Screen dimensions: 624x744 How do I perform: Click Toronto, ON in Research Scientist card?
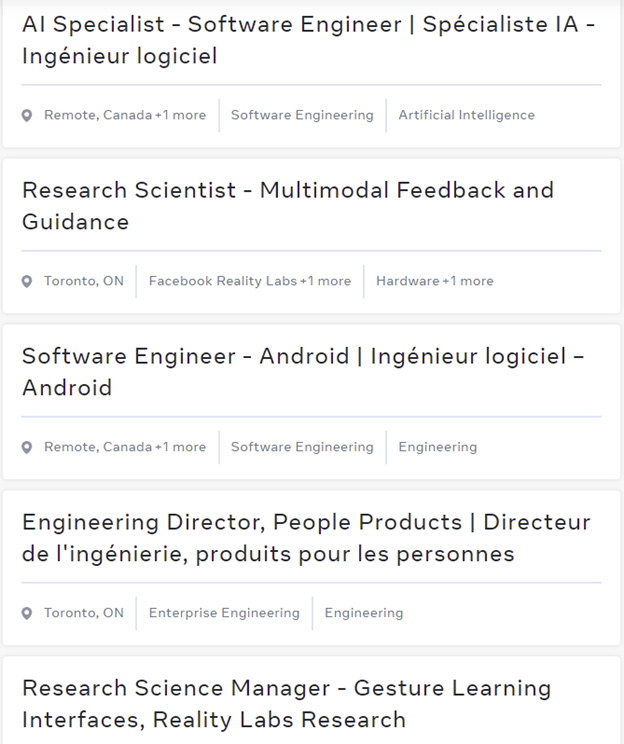coord(84,281)
